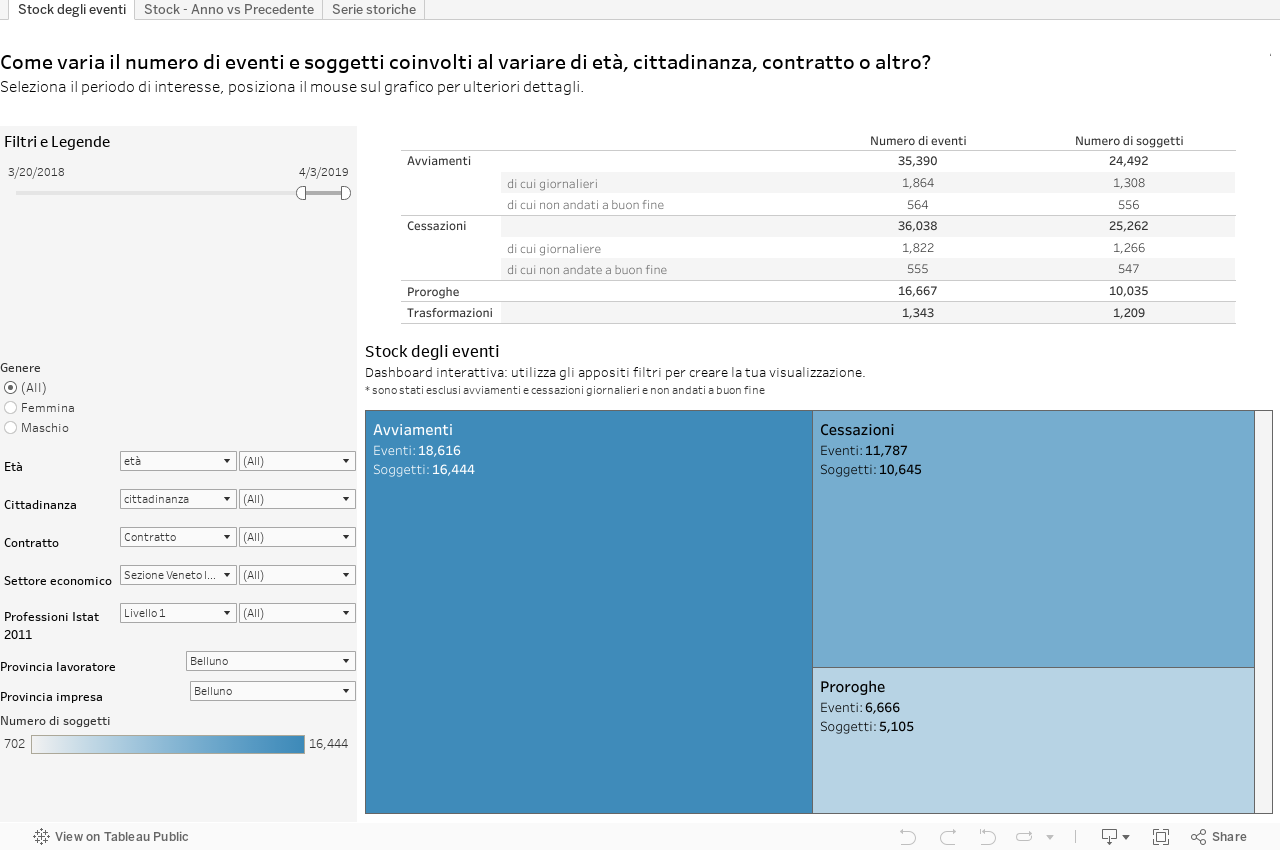
Task: Select the Proroghe treemap block
Action: pyautogui.click(x=1033, y=741)
